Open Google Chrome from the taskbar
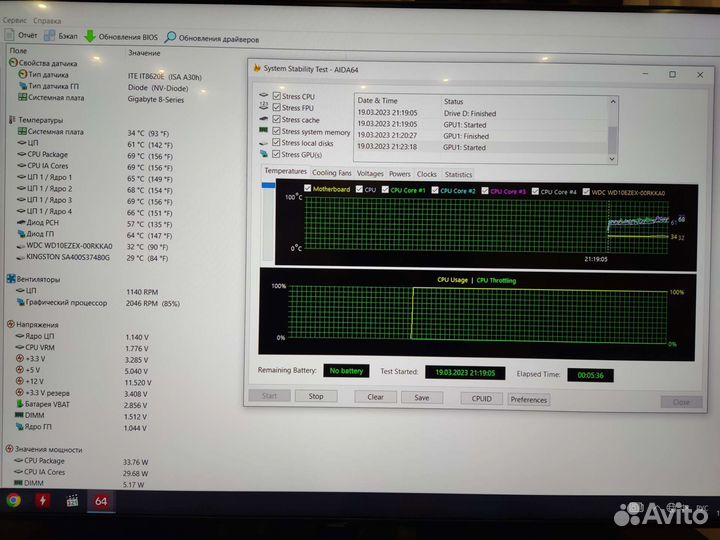Screen dimensions: 720x540 (x=13, y=500)
